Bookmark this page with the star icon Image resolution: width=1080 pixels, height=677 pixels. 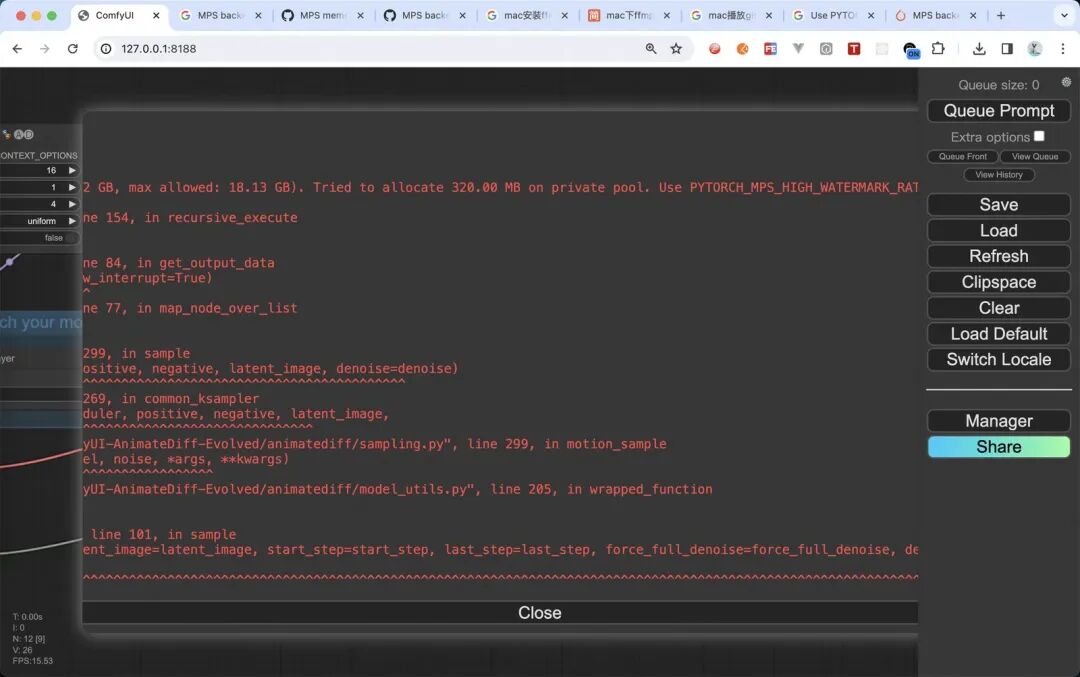(676, 48)
